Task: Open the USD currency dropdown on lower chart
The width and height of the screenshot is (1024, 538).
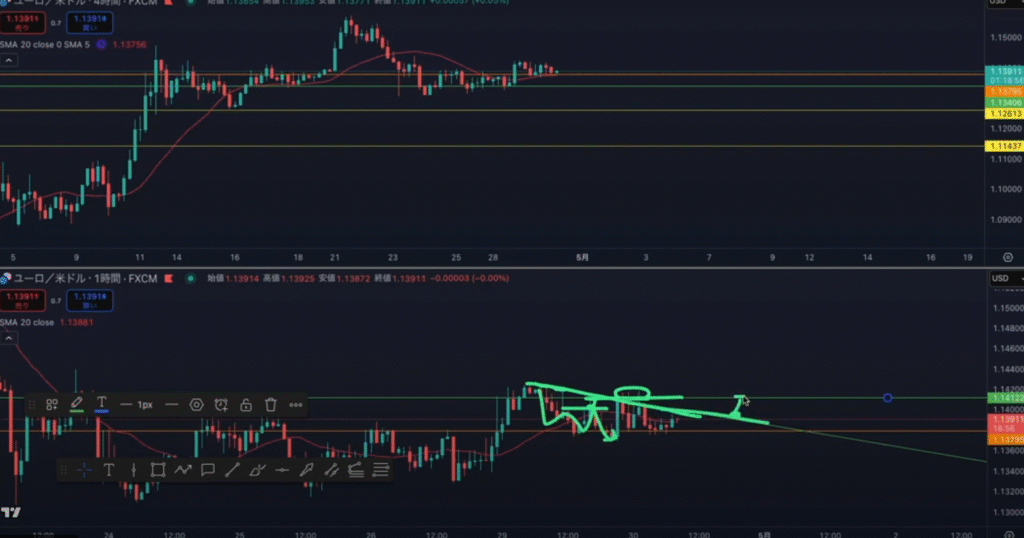Action: point(1006,278)
